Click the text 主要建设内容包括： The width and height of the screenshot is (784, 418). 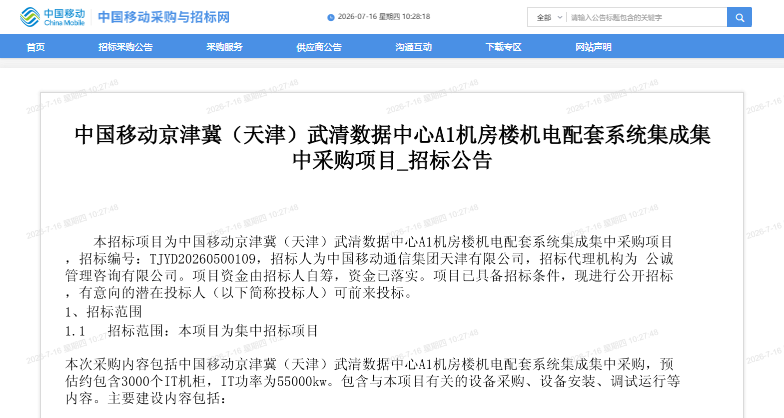pyautogui.click(x=167, y=399)
